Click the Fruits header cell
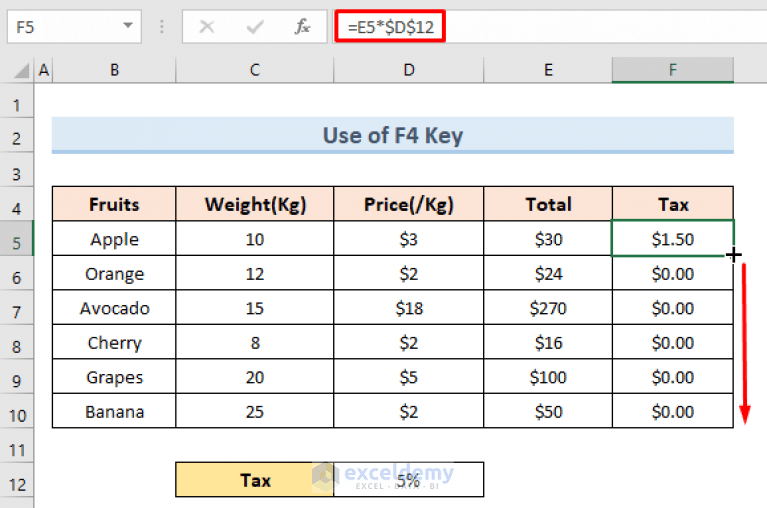The height and width of the screenshot is (508, 767). 114,204
